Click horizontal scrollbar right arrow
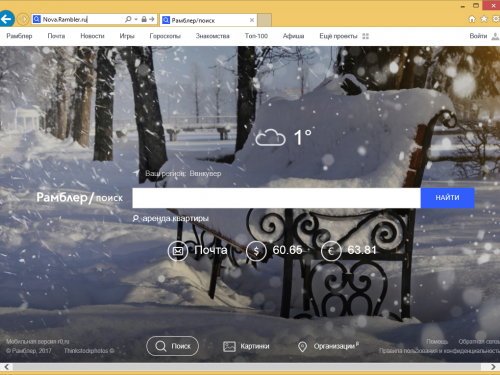500x375 pixels. click(493, 367)
